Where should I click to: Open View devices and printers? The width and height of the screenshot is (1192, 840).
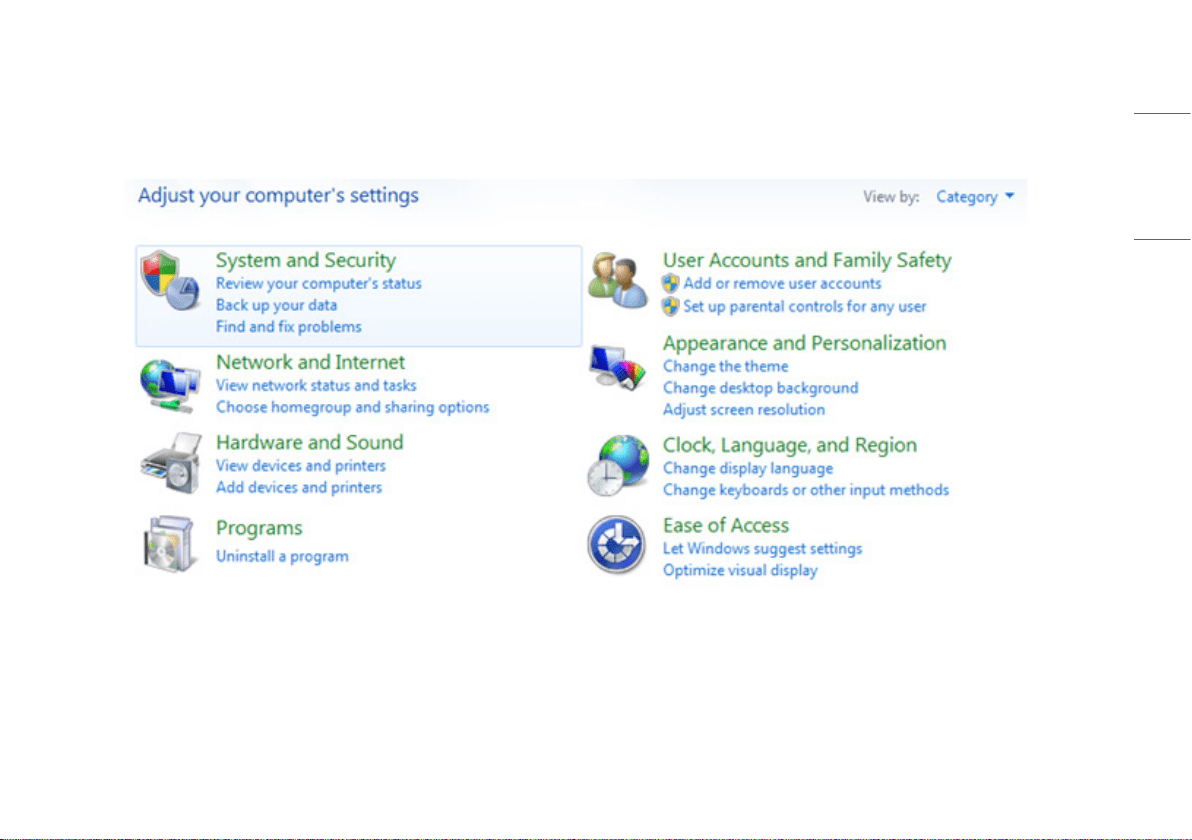click(301, 466)
